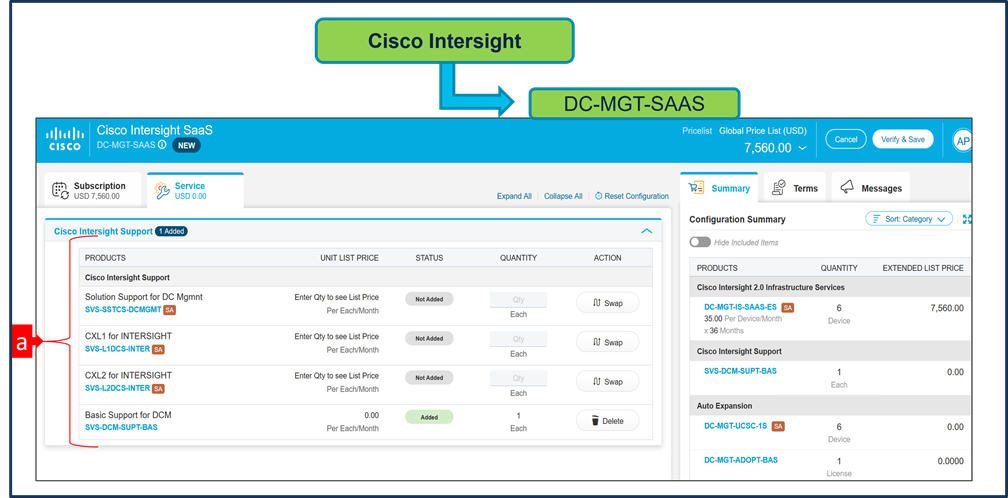Click the 7,560.00 extended list price value
Screen dimensions: 1008x498
[947, 308]
